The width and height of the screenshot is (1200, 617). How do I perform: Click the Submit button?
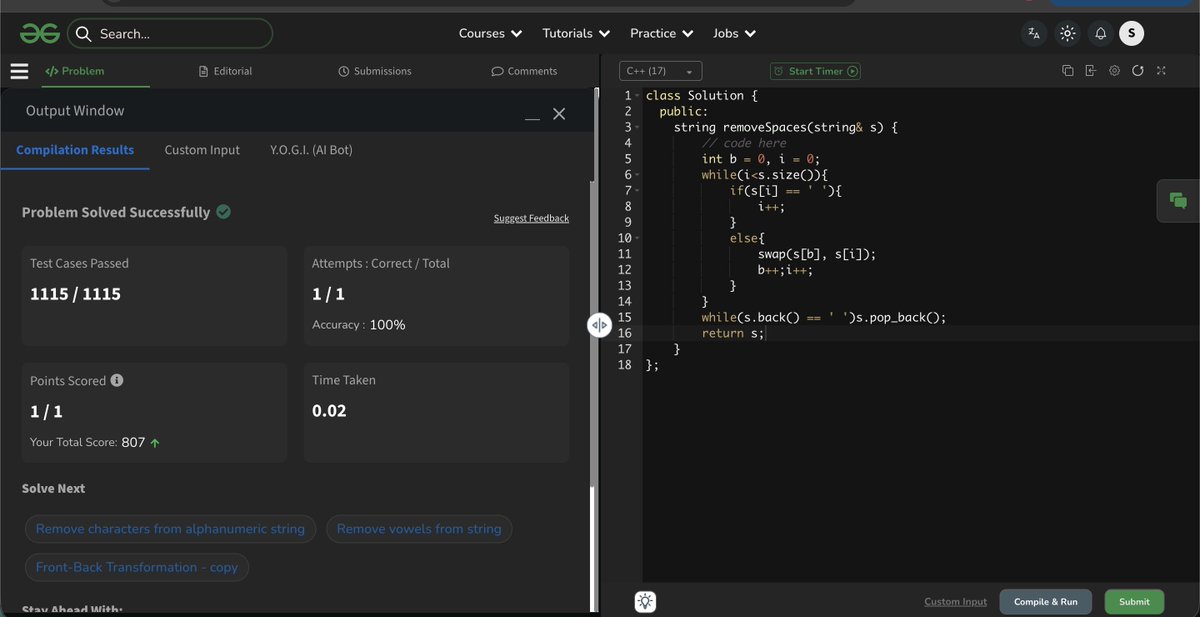coord(1134,602)
